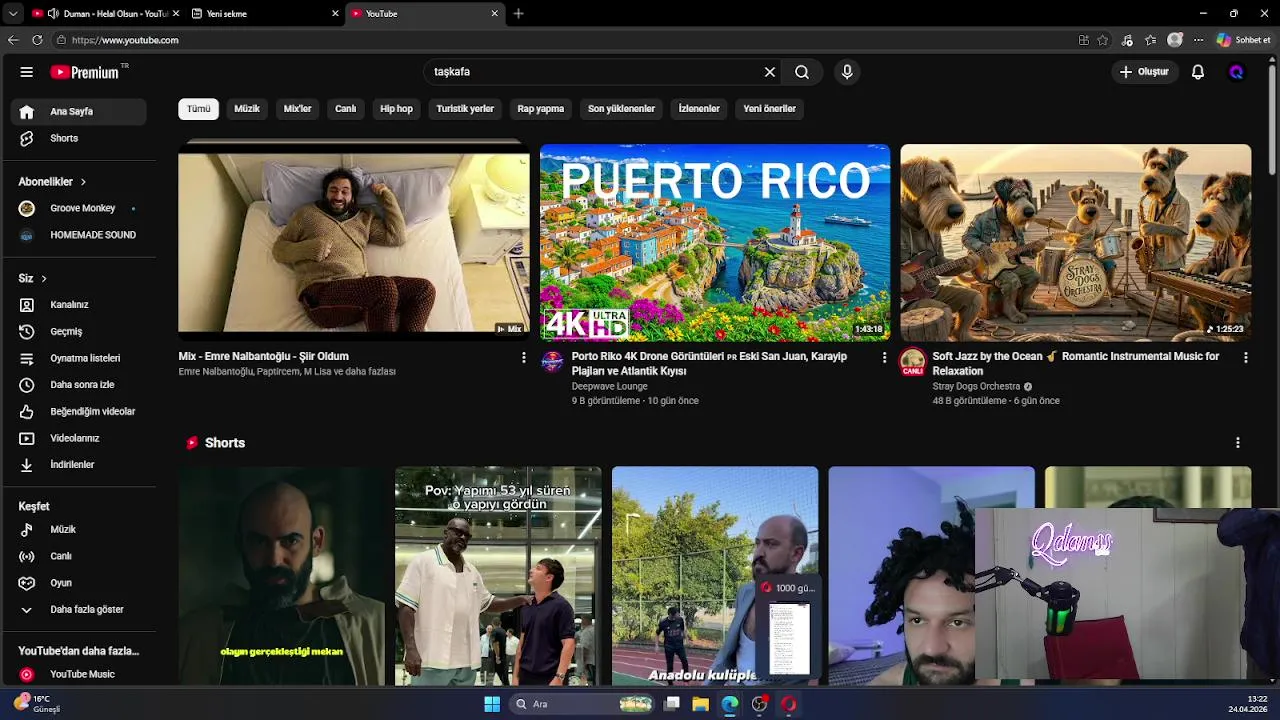Open the browser tab search dropdown arrow

(x=12, y=14)
